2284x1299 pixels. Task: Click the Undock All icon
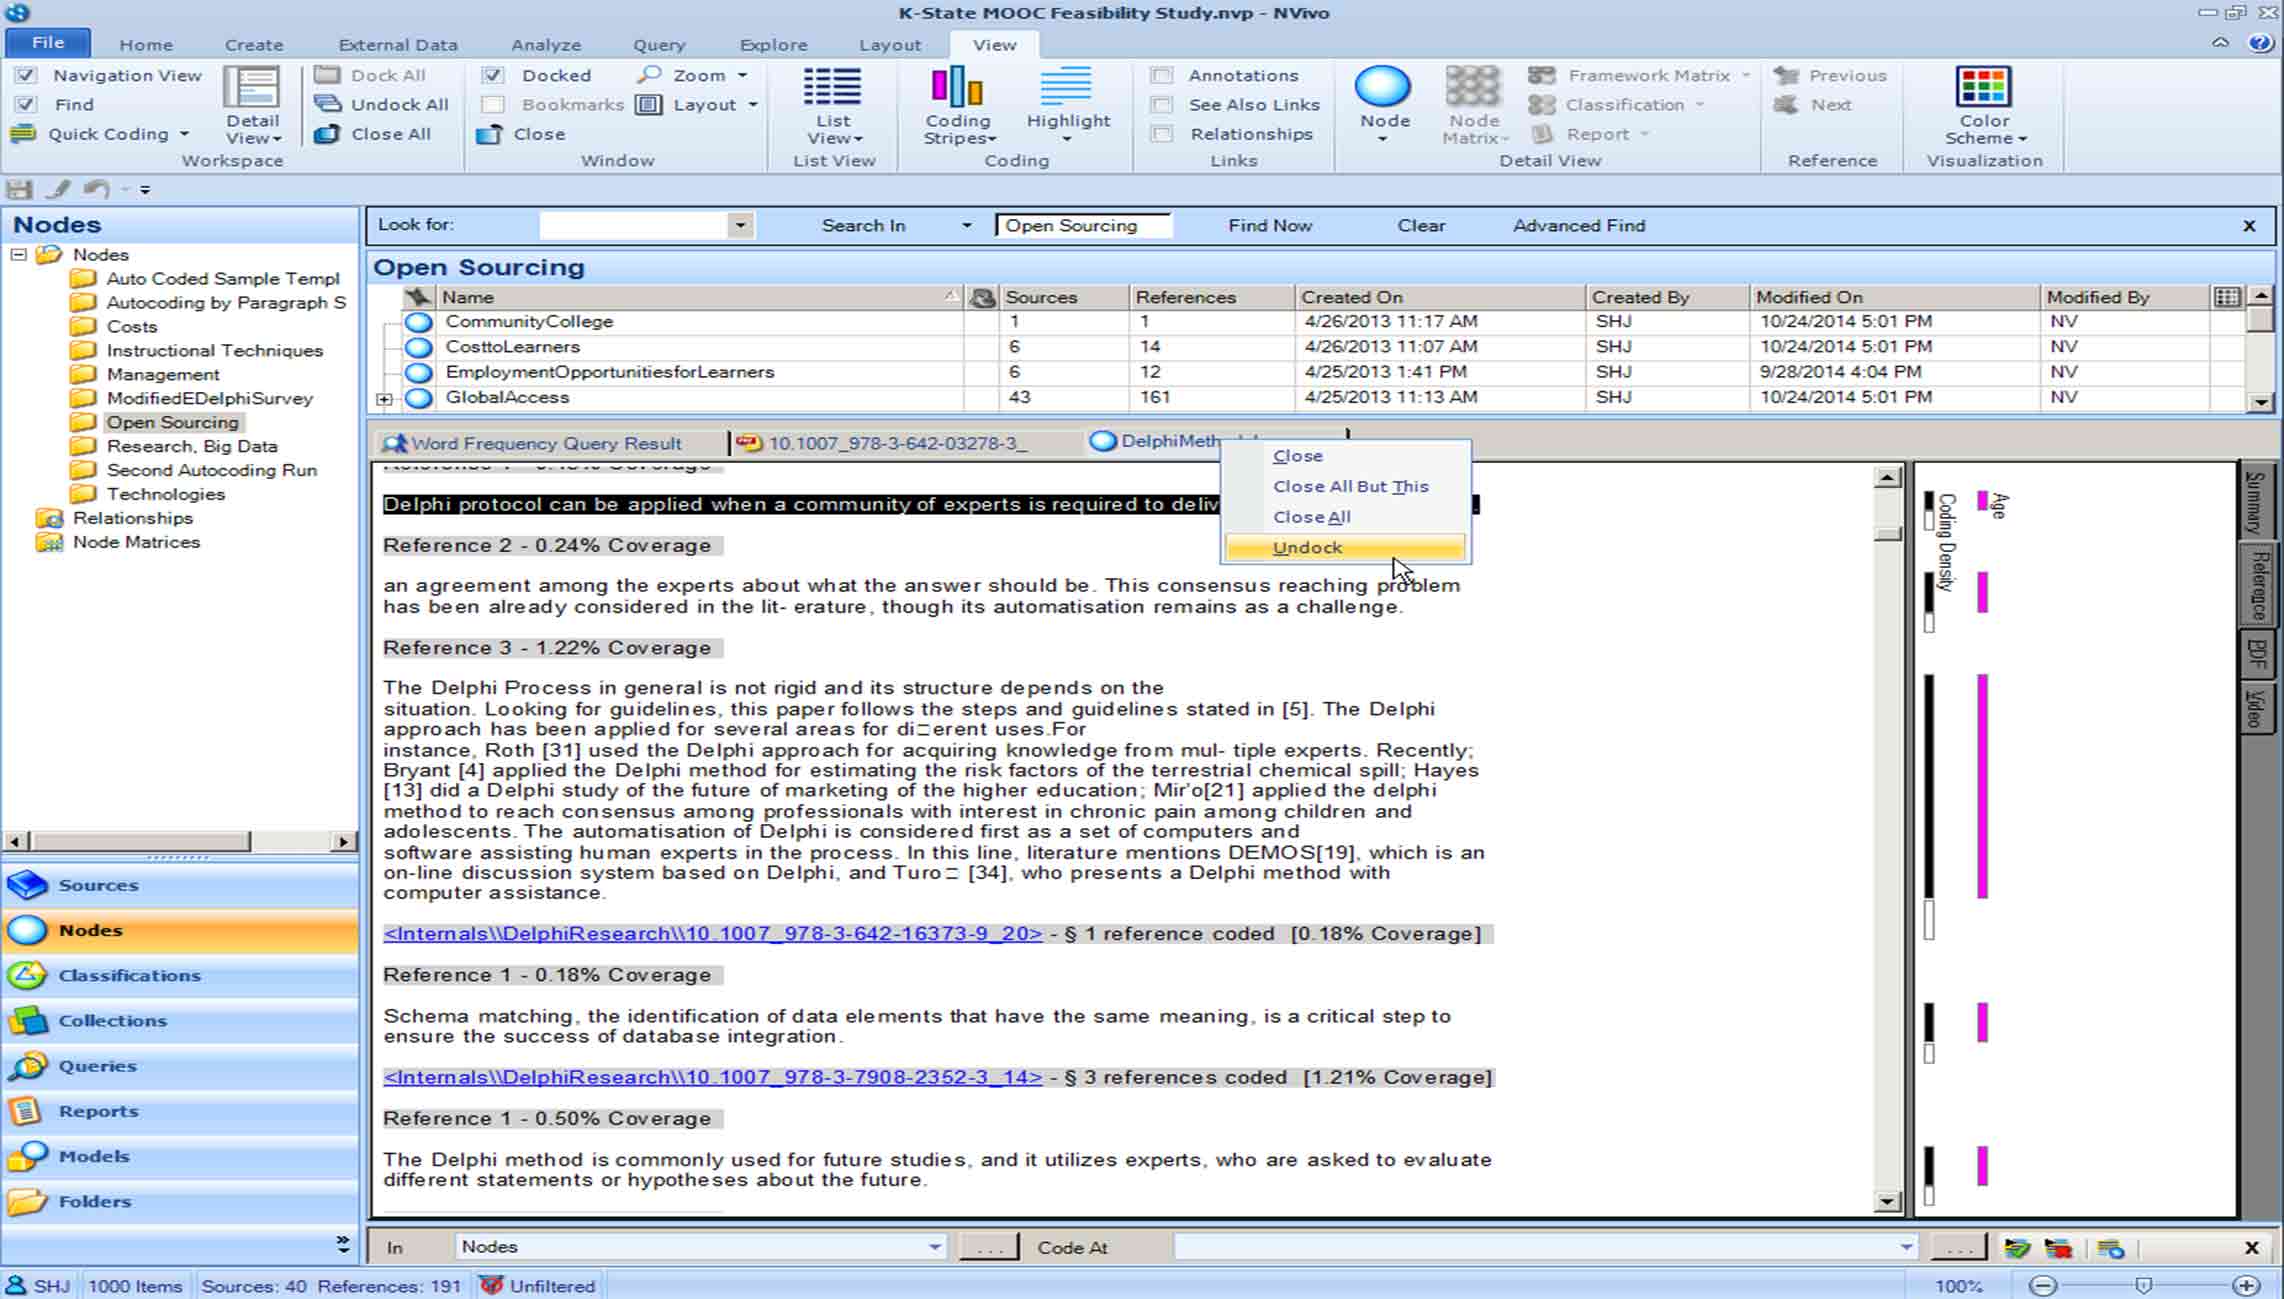(x=328, y=104)
